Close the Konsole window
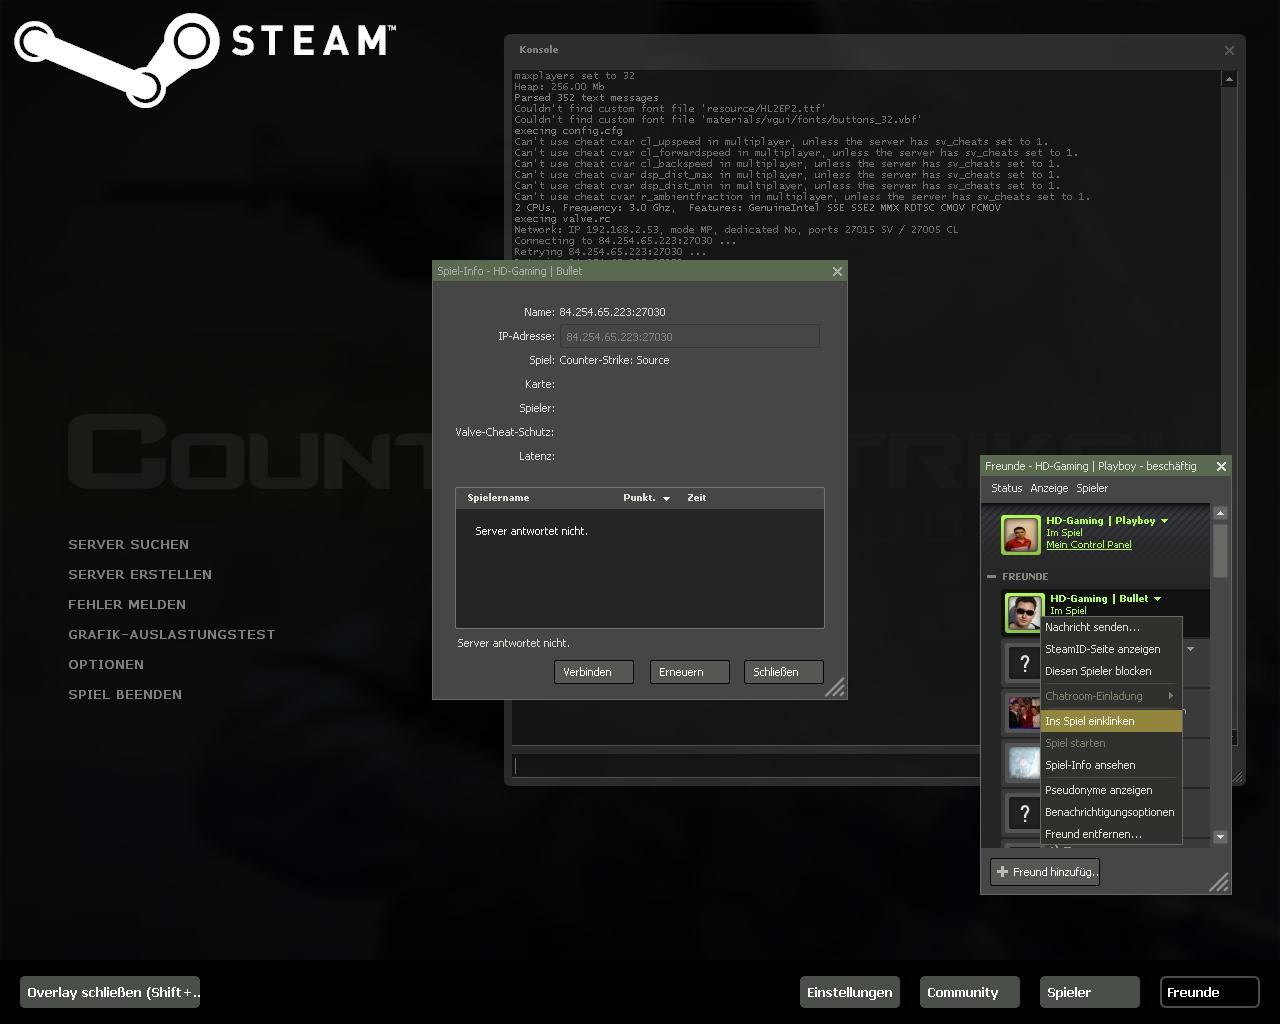 (x=1229, y=50)
